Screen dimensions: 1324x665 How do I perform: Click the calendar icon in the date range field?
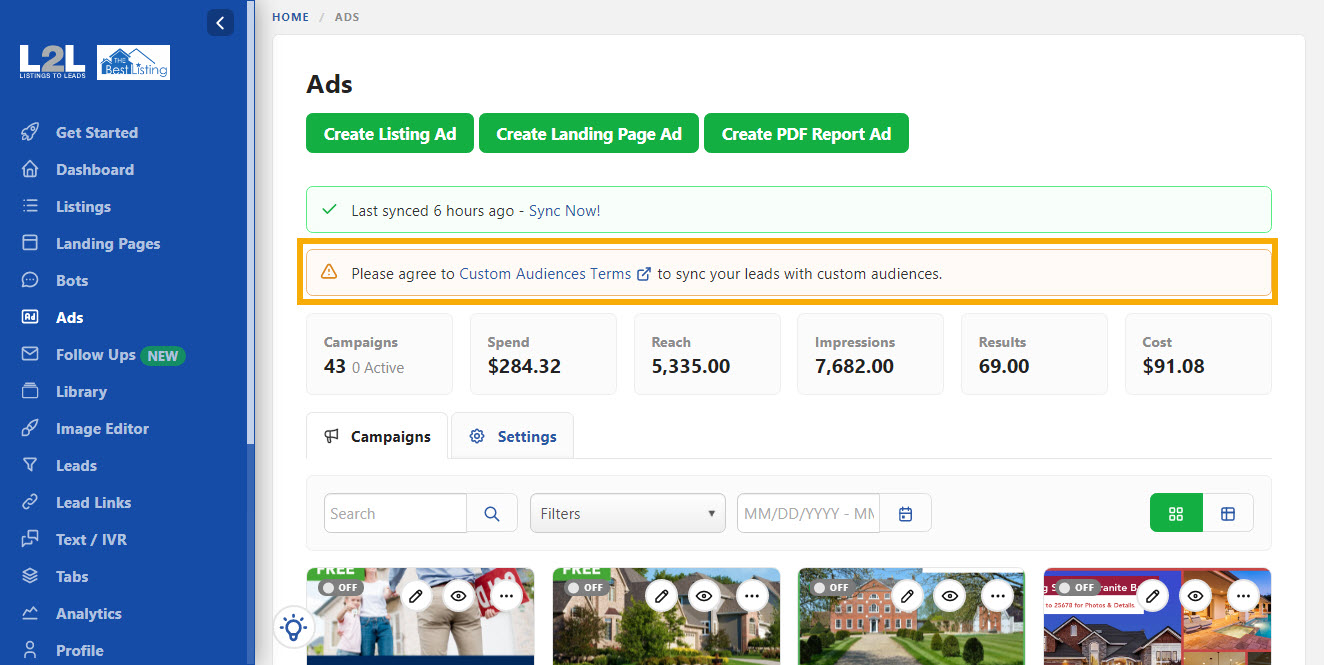905,512
